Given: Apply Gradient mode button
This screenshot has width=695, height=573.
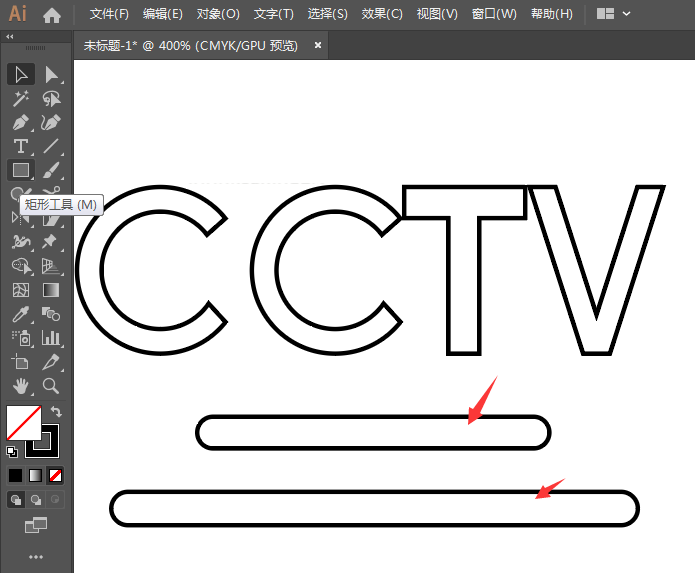Looking at the screenshot, I should [35, 476].
